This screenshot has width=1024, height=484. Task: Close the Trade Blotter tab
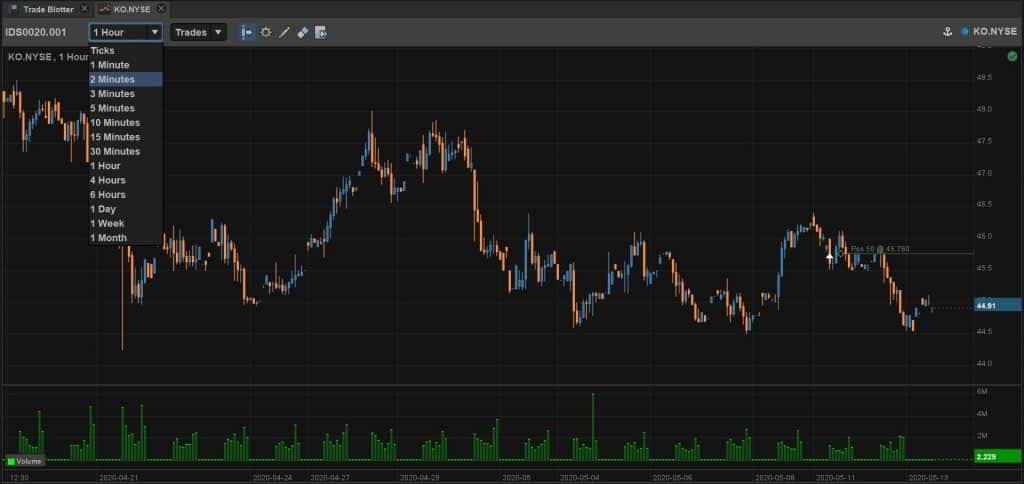84,9
